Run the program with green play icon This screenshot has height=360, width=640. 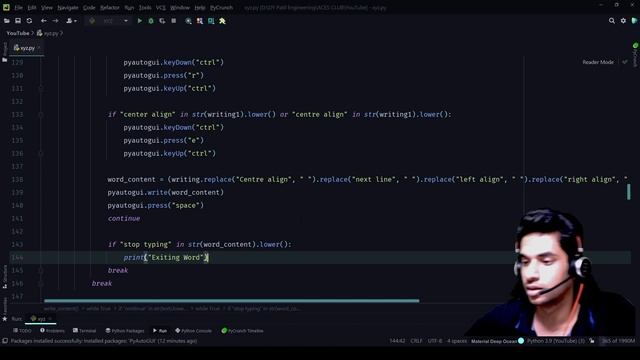pos(140,21)
